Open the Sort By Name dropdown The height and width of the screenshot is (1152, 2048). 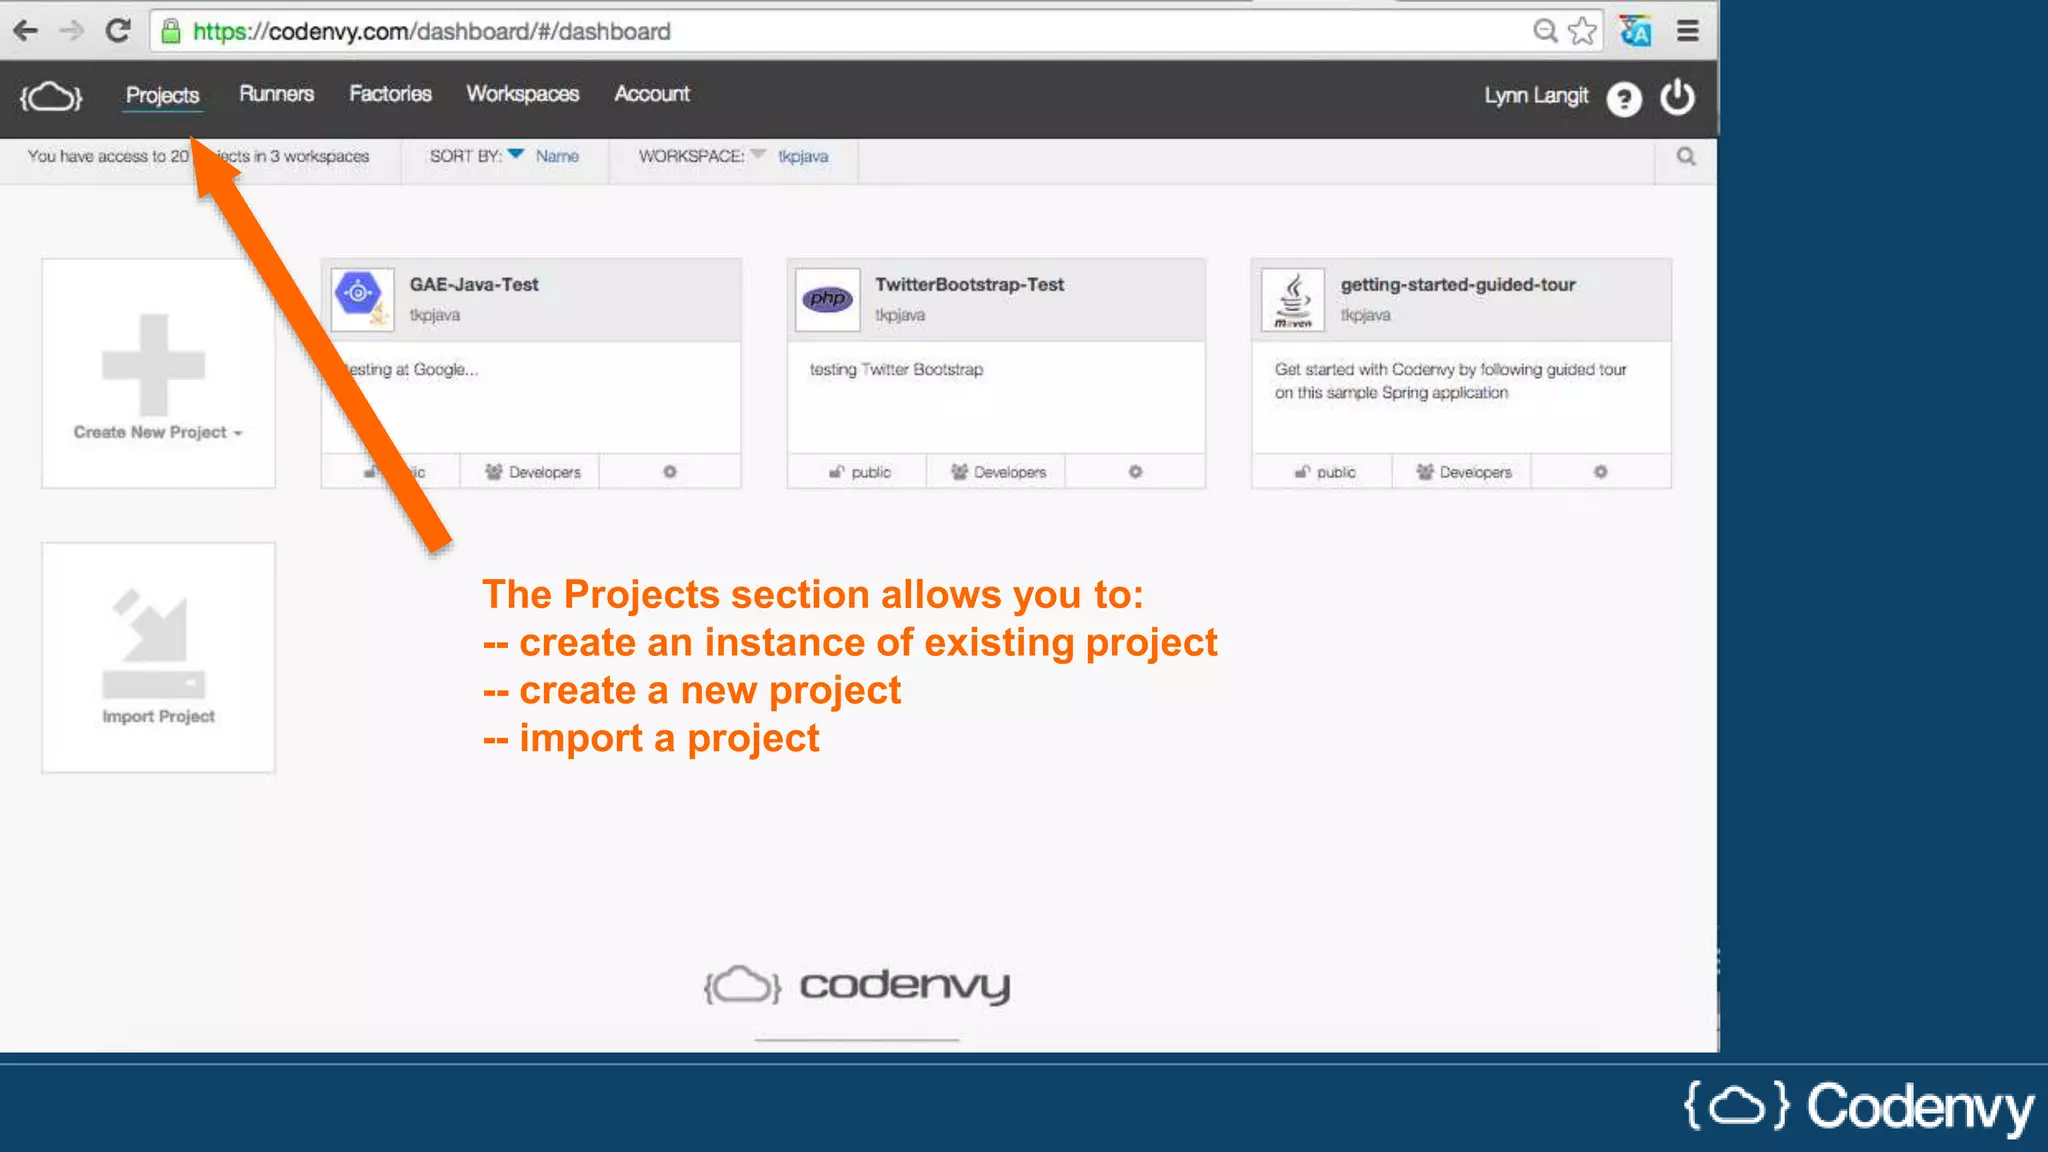[x=505, y=156]
